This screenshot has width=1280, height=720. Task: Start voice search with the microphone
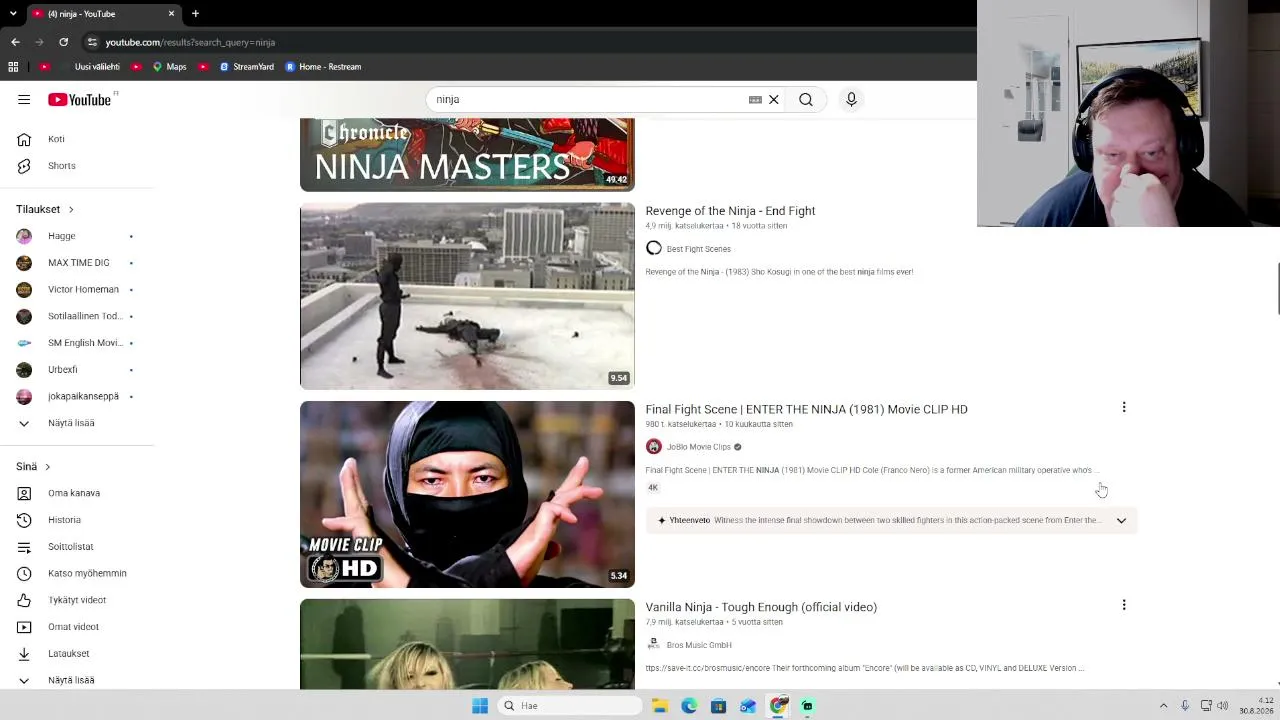point(851,99)
